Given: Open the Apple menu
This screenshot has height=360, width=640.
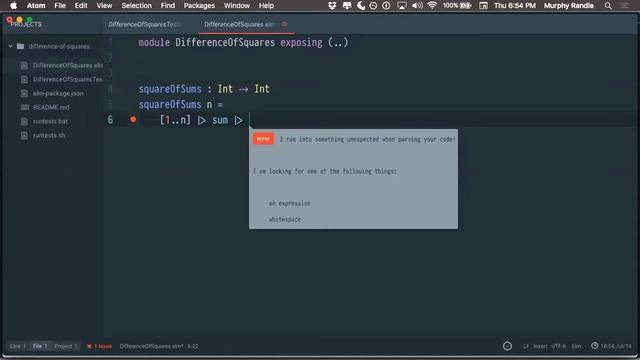Looking at the screenshot, I should (x=13, y=6).
